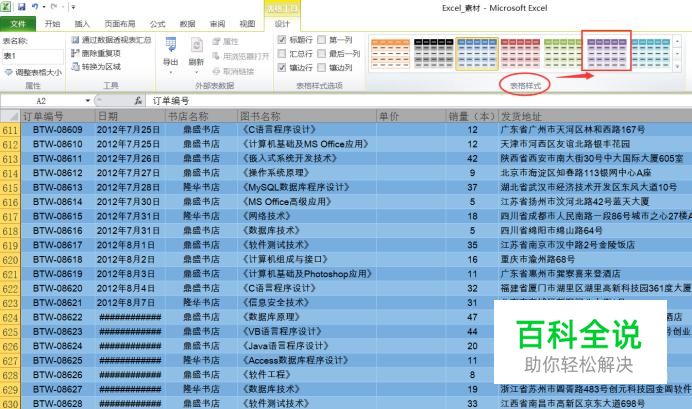The width and height of the screenshot is (692, 409).
Task: Click the Name Box showing A2
Action: [x=42, y=101]
